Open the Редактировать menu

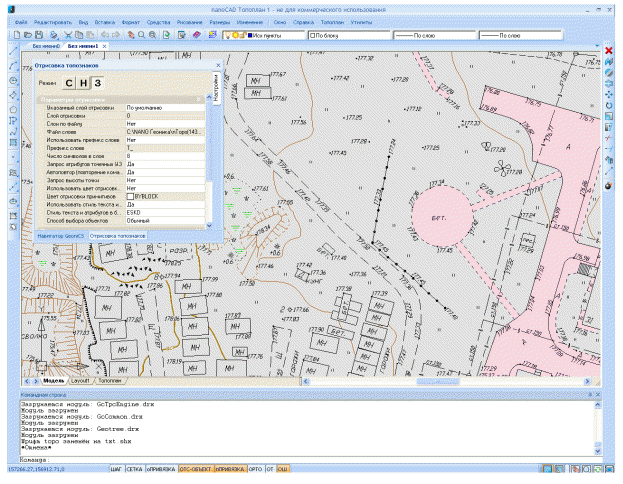[x=52, y=23]
